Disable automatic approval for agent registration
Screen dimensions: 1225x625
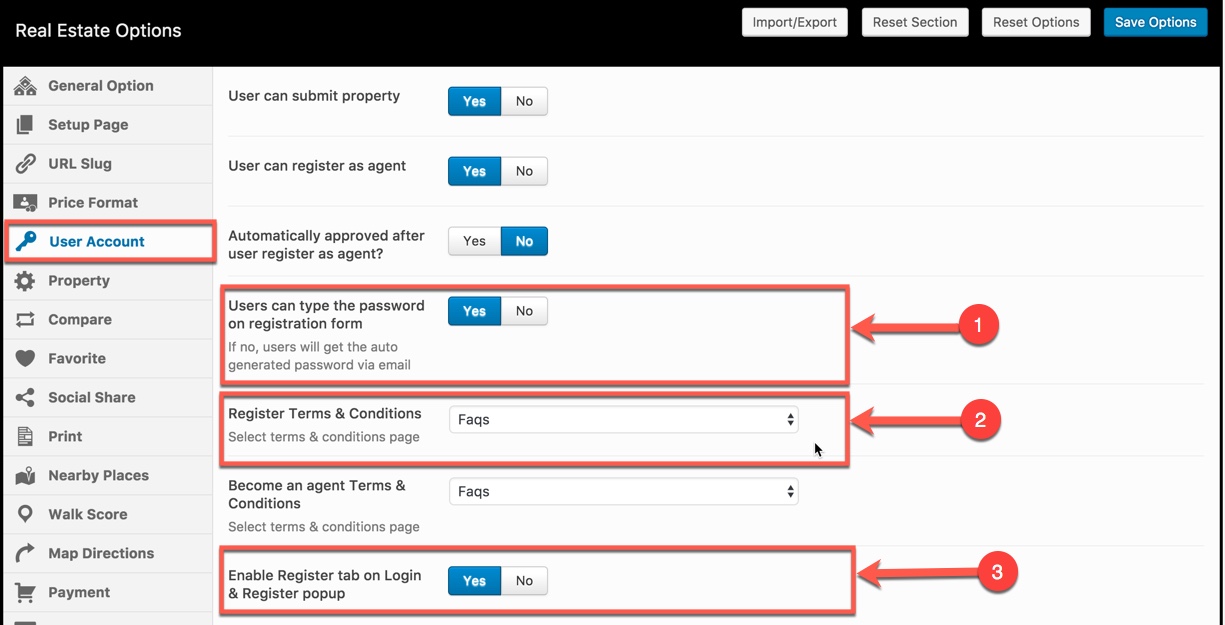coord(524,241)
